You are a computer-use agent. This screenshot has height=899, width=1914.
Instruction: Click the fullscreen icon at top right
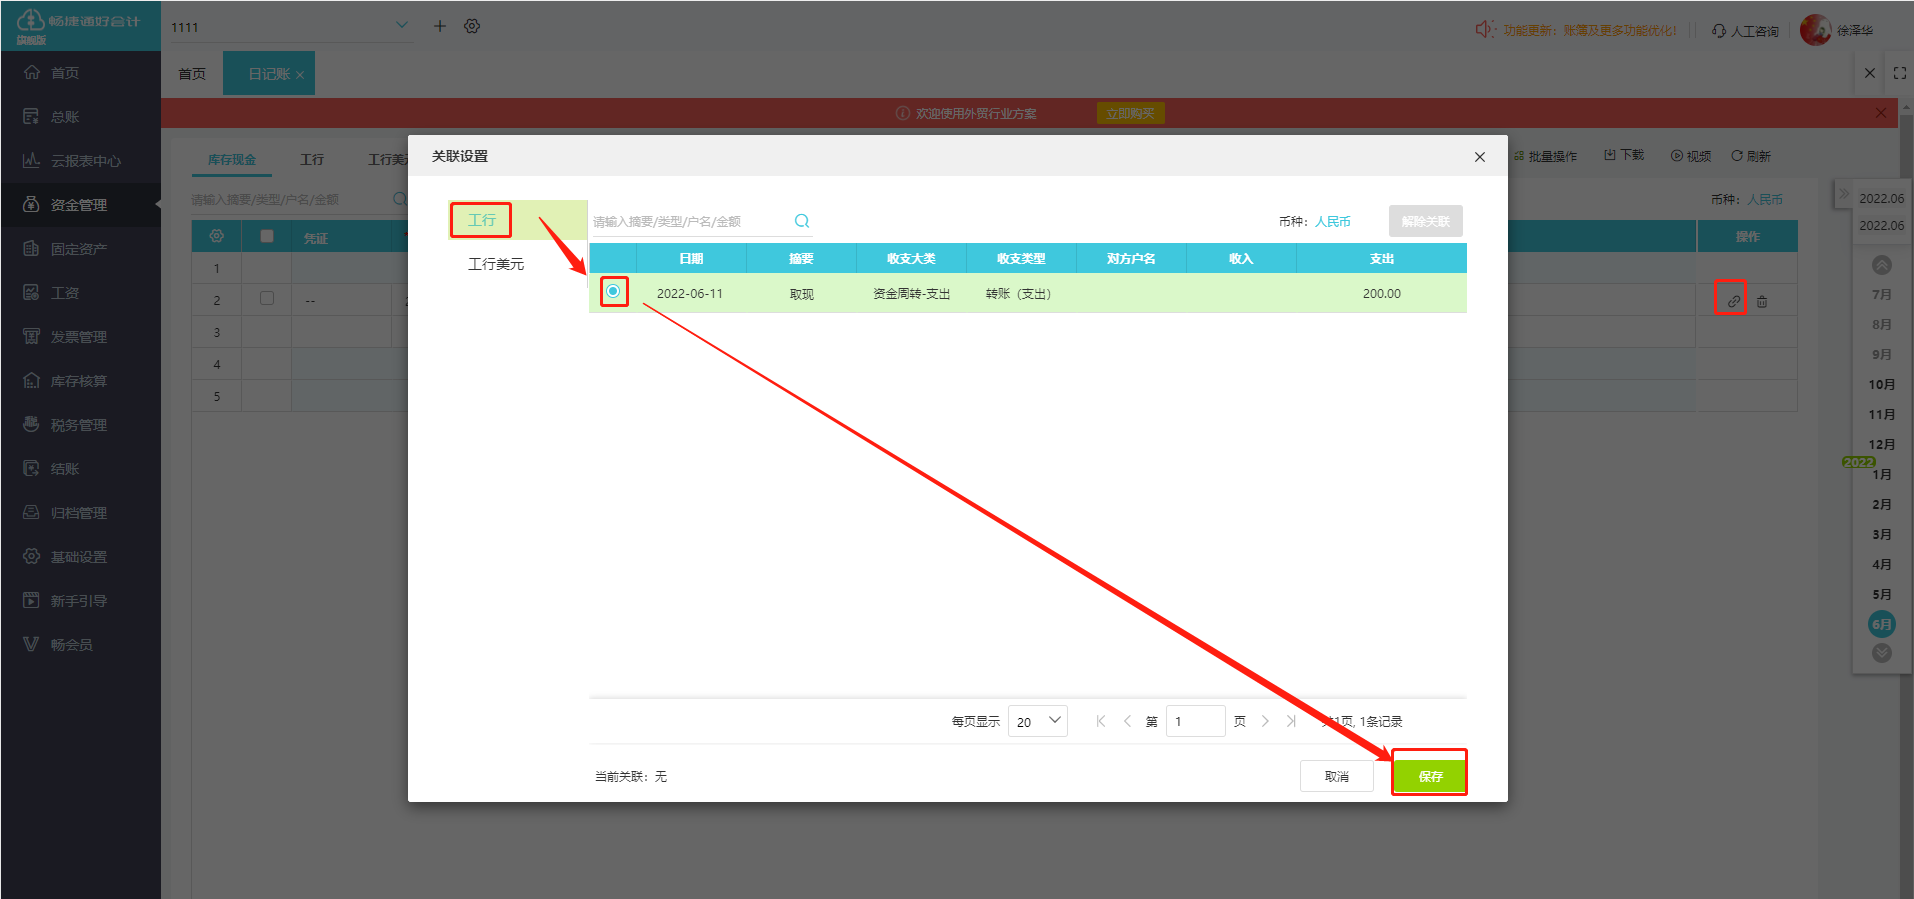coord(1900,73)
